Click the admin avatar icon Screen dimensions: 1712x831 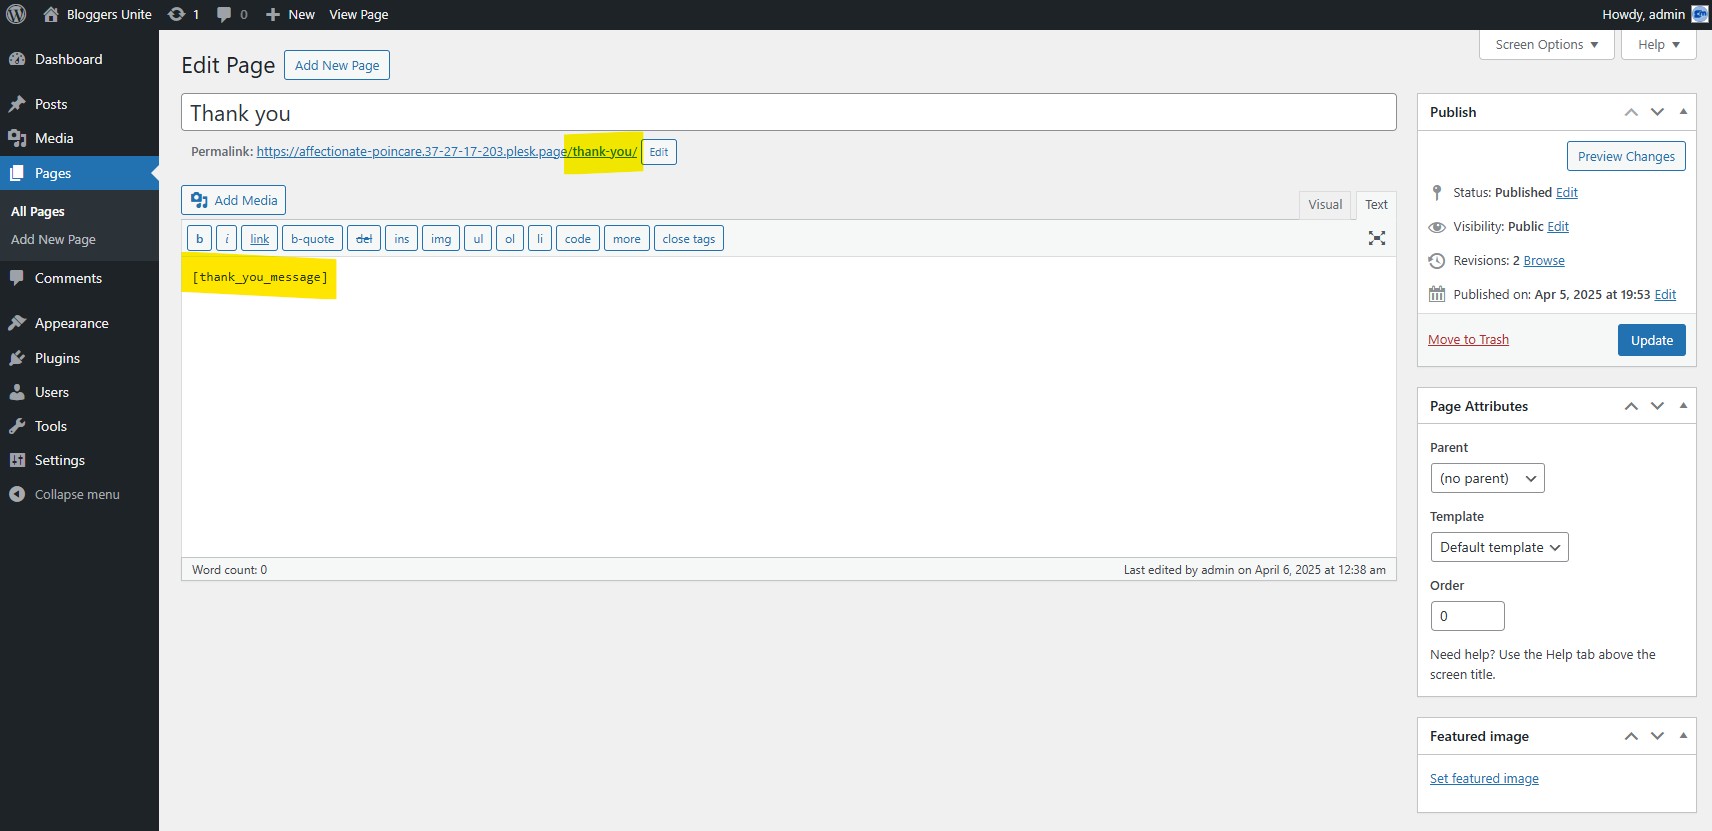point(1700,14)
